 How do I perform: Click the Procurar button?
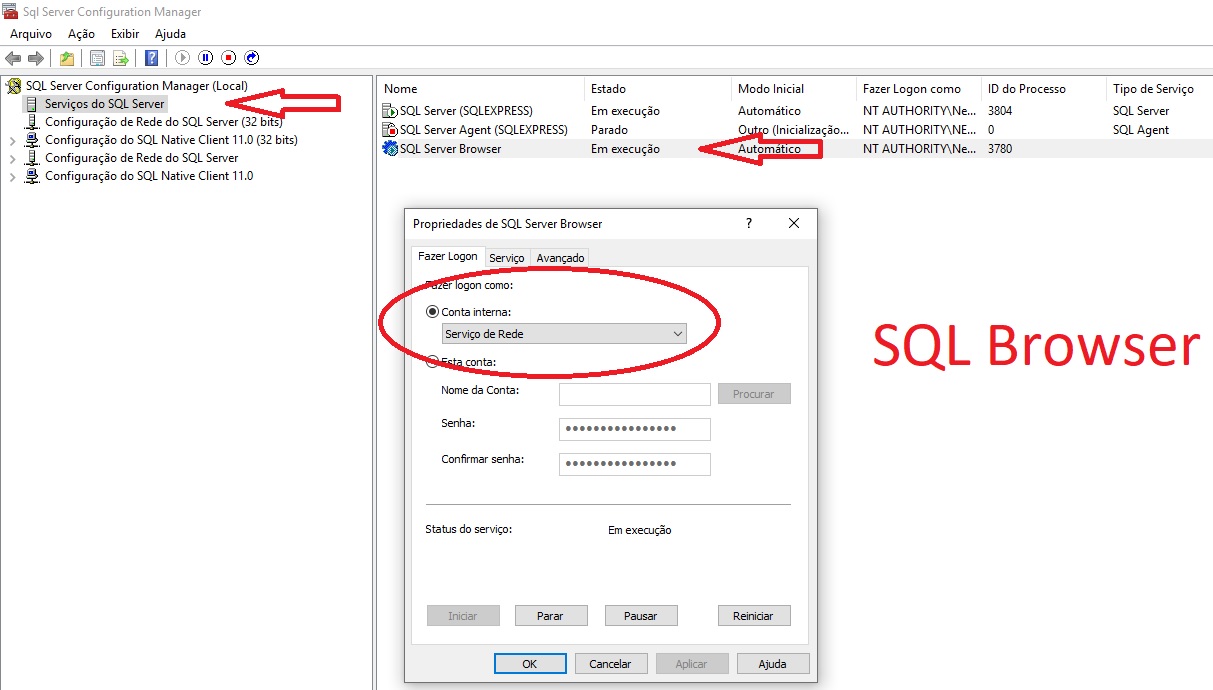pos(754,394)
